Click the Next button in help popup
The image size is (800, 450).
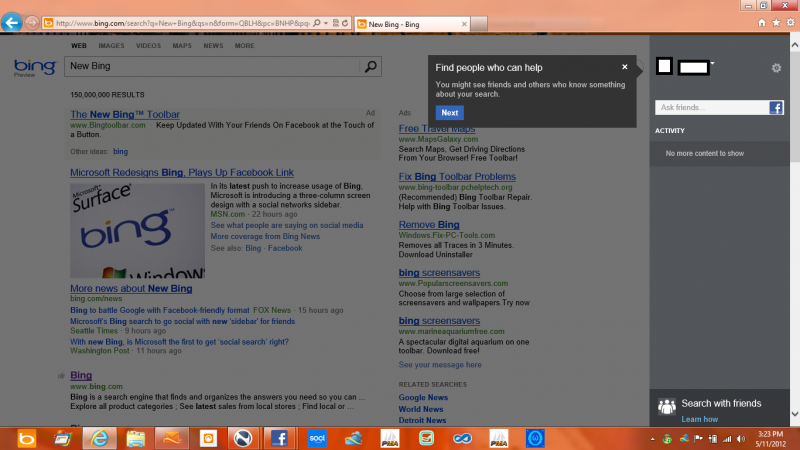[449, 113]
